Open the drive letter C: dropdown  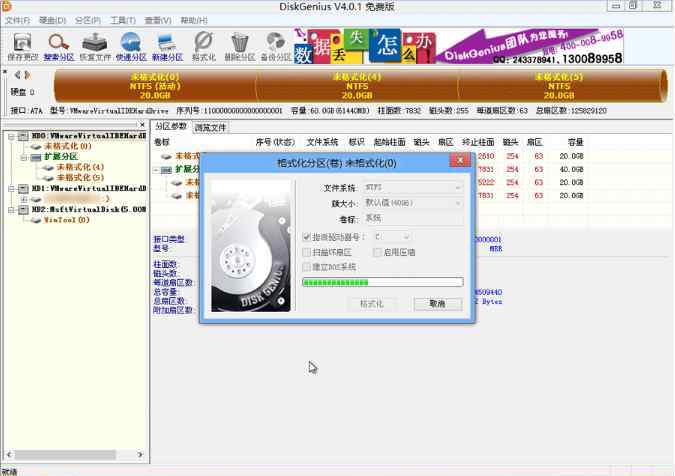(391, 237)
